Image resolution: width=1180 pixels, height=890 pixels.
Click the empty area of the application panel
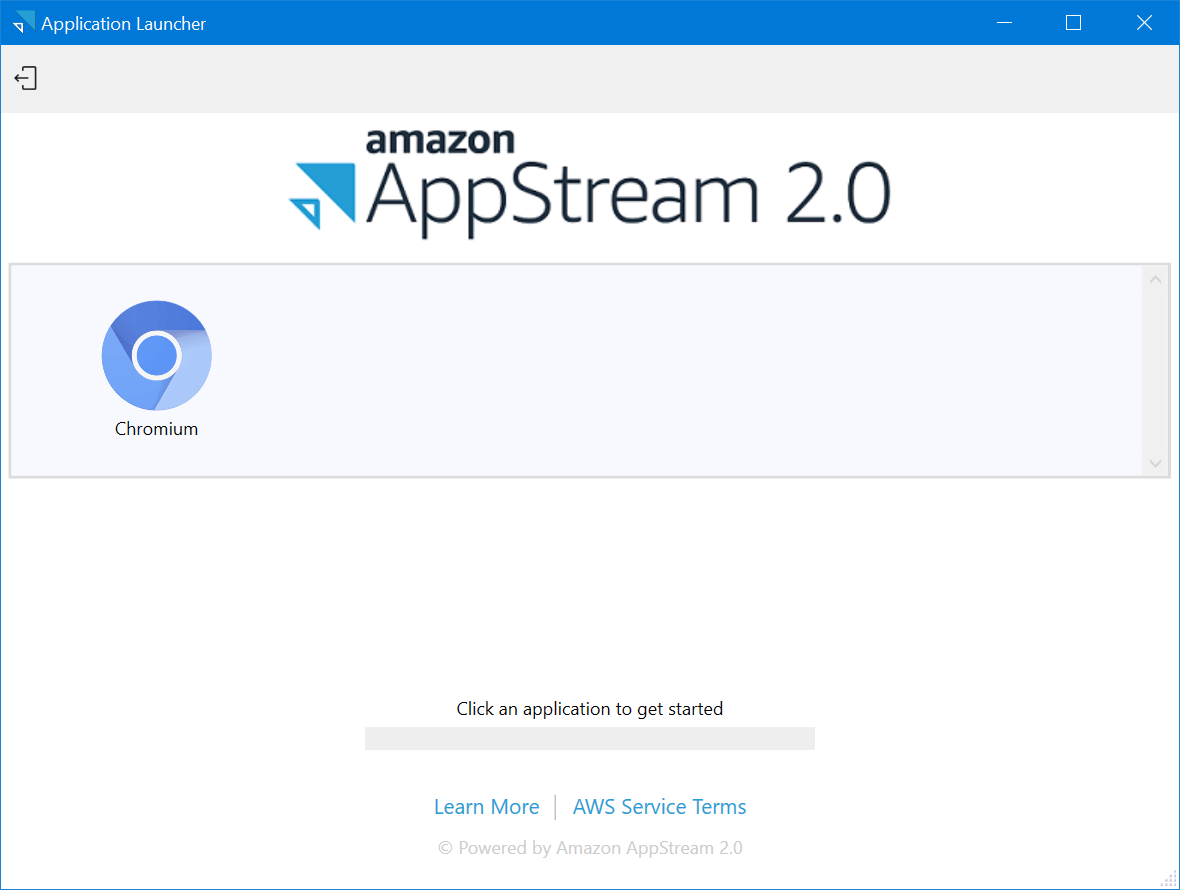pyautogui.click(x=650, y=370)
